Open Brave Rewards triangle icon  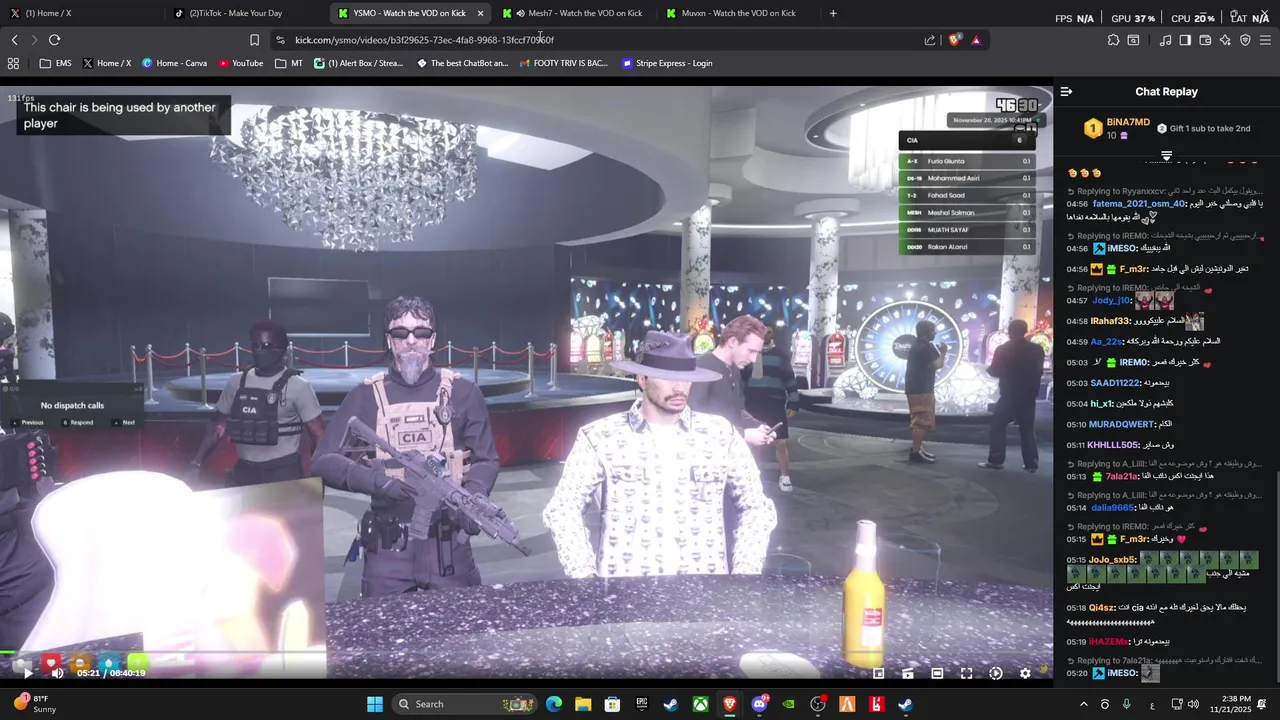[976, 40]
